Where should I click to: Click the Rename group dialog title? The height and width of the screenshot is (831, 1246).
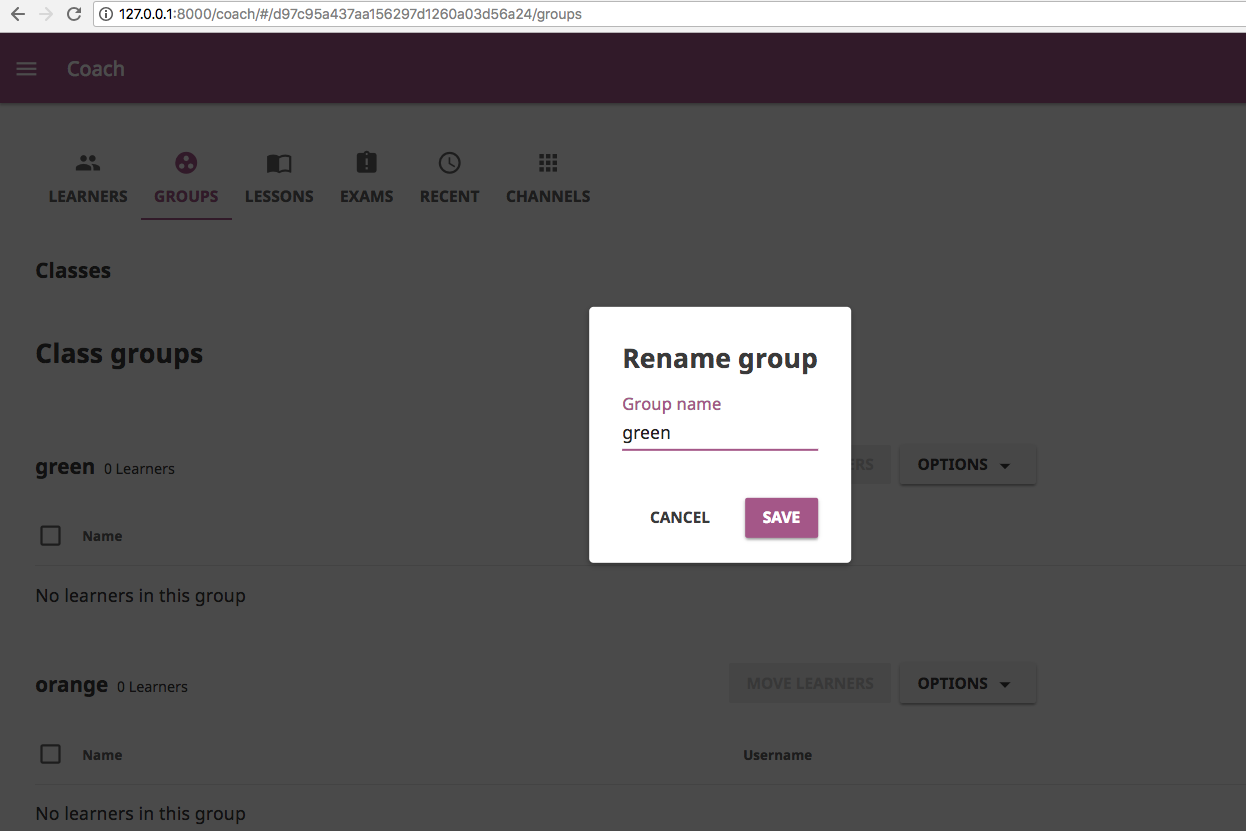coord(720,358)
